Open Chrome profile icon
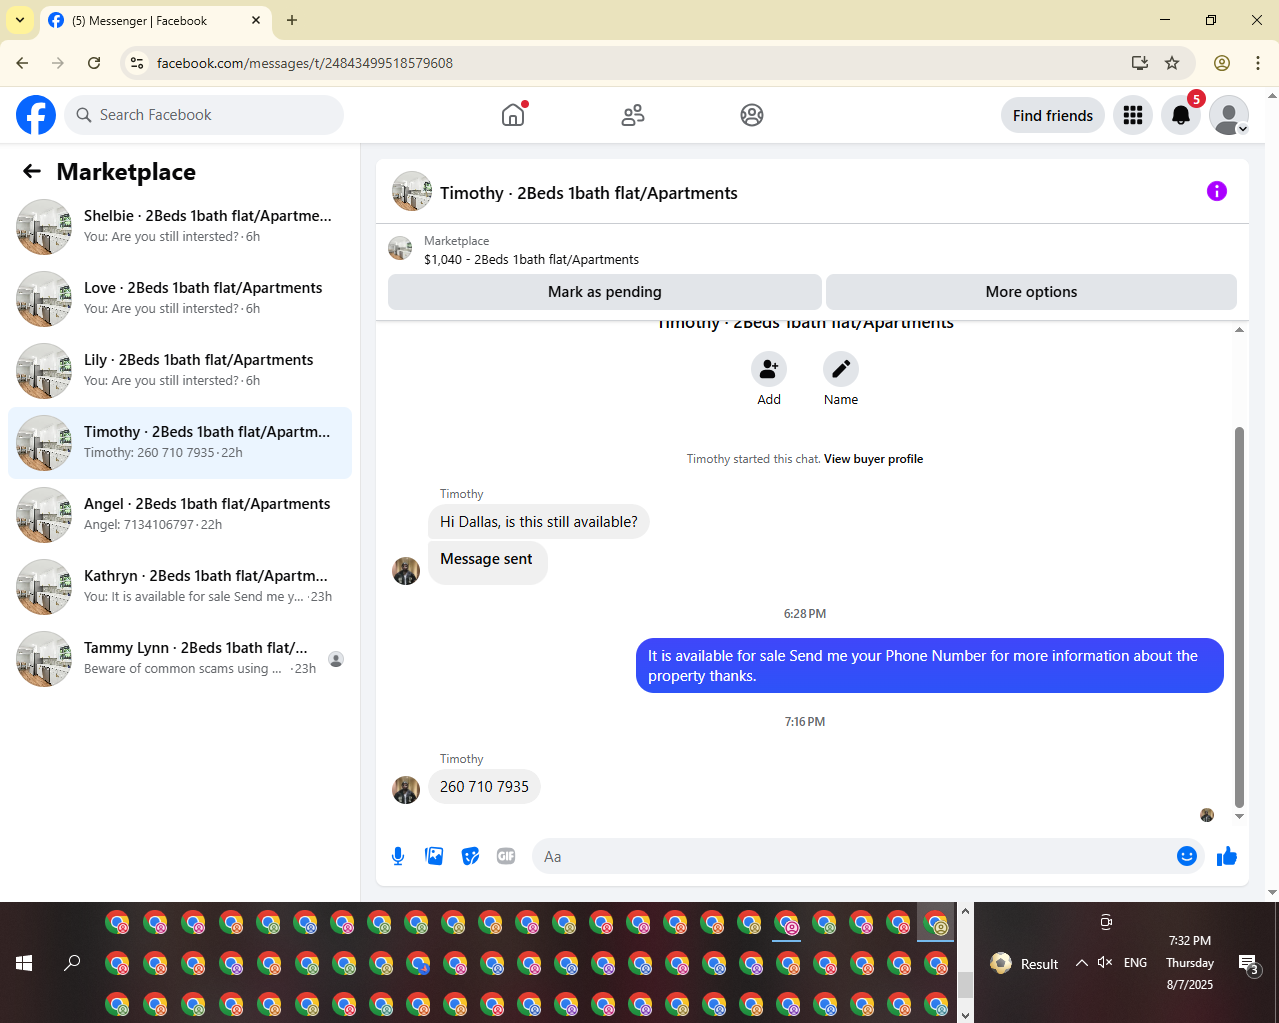The height and width of the screenshot is (1023, 1279). coord(1222,63)
